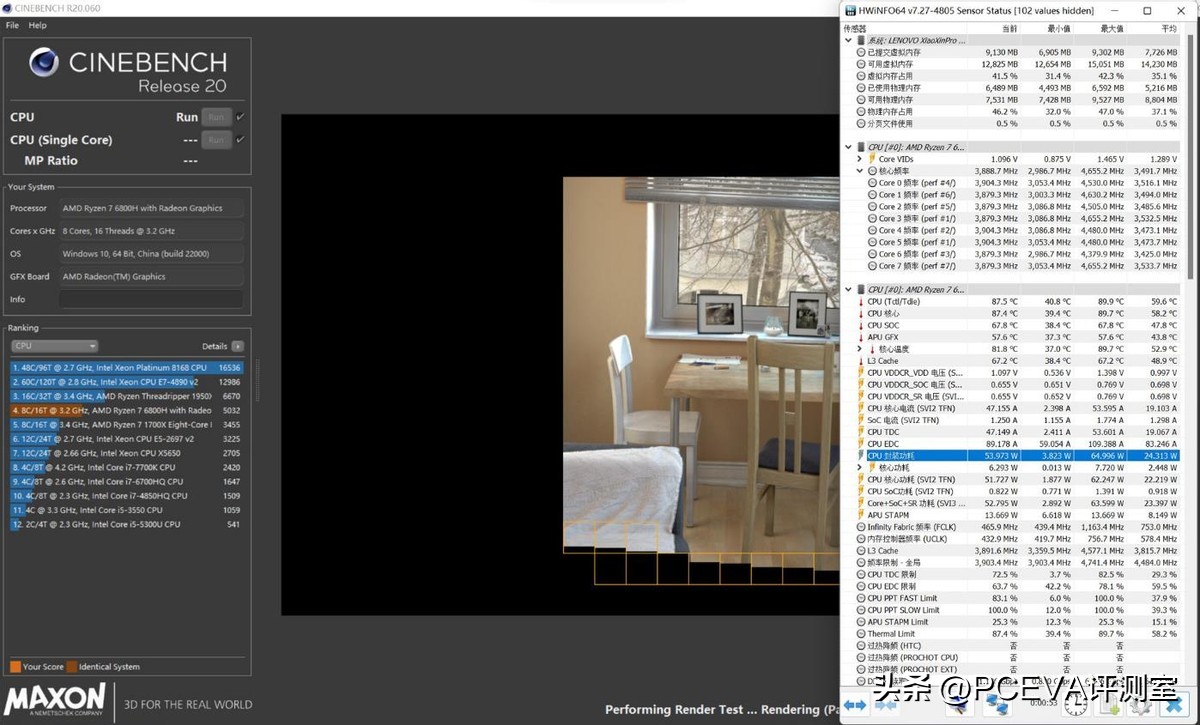Screen dimensions: 1200x725
Task: Click the 最大值 column header in HWiNFO
Action: click(x=1112, y=29)
